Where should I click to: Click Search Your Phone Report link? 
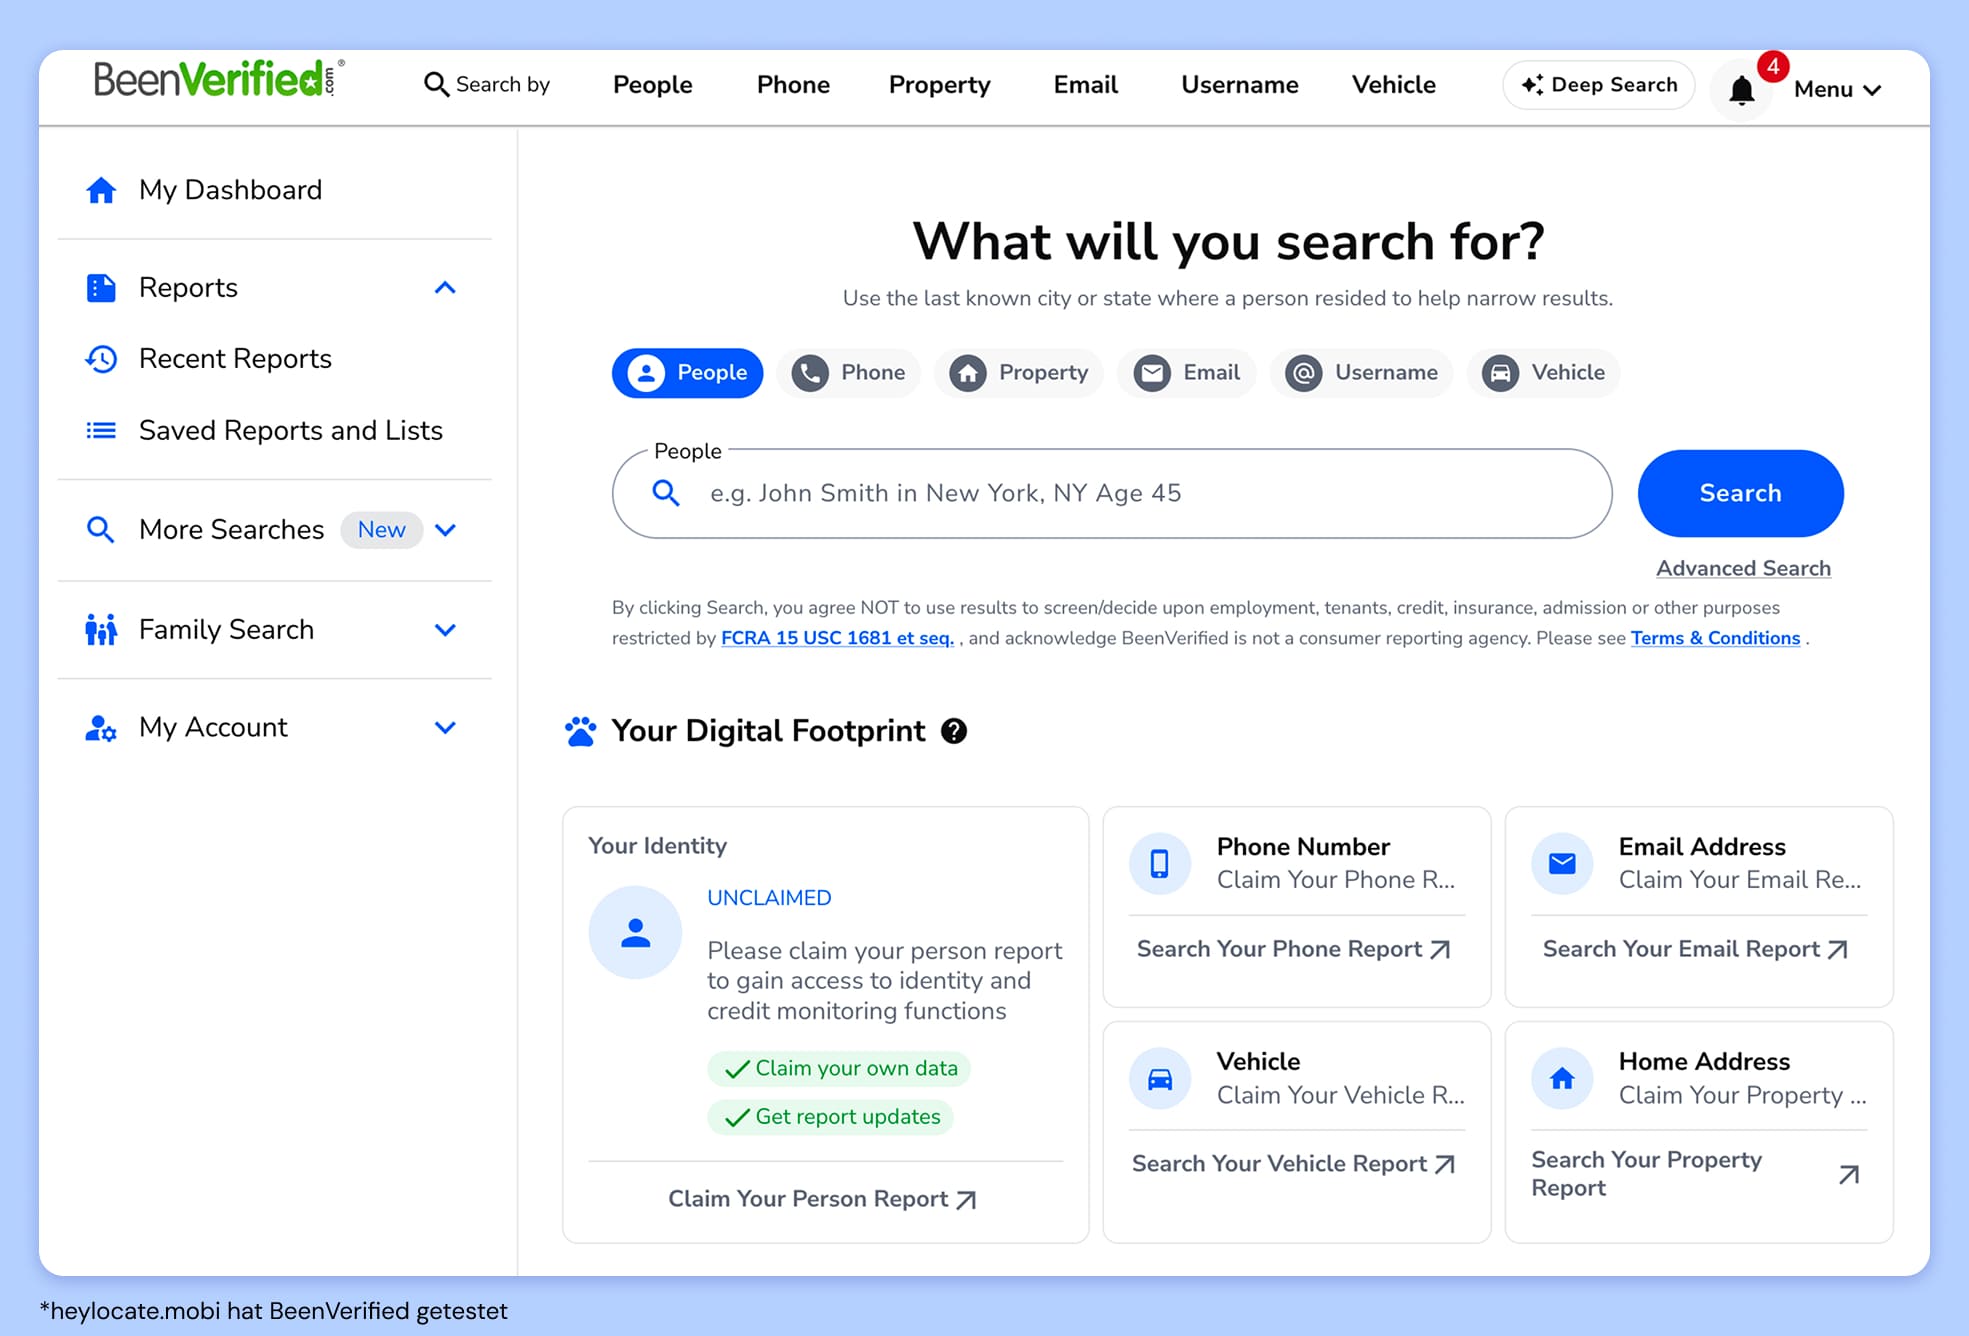[1293, 949]
